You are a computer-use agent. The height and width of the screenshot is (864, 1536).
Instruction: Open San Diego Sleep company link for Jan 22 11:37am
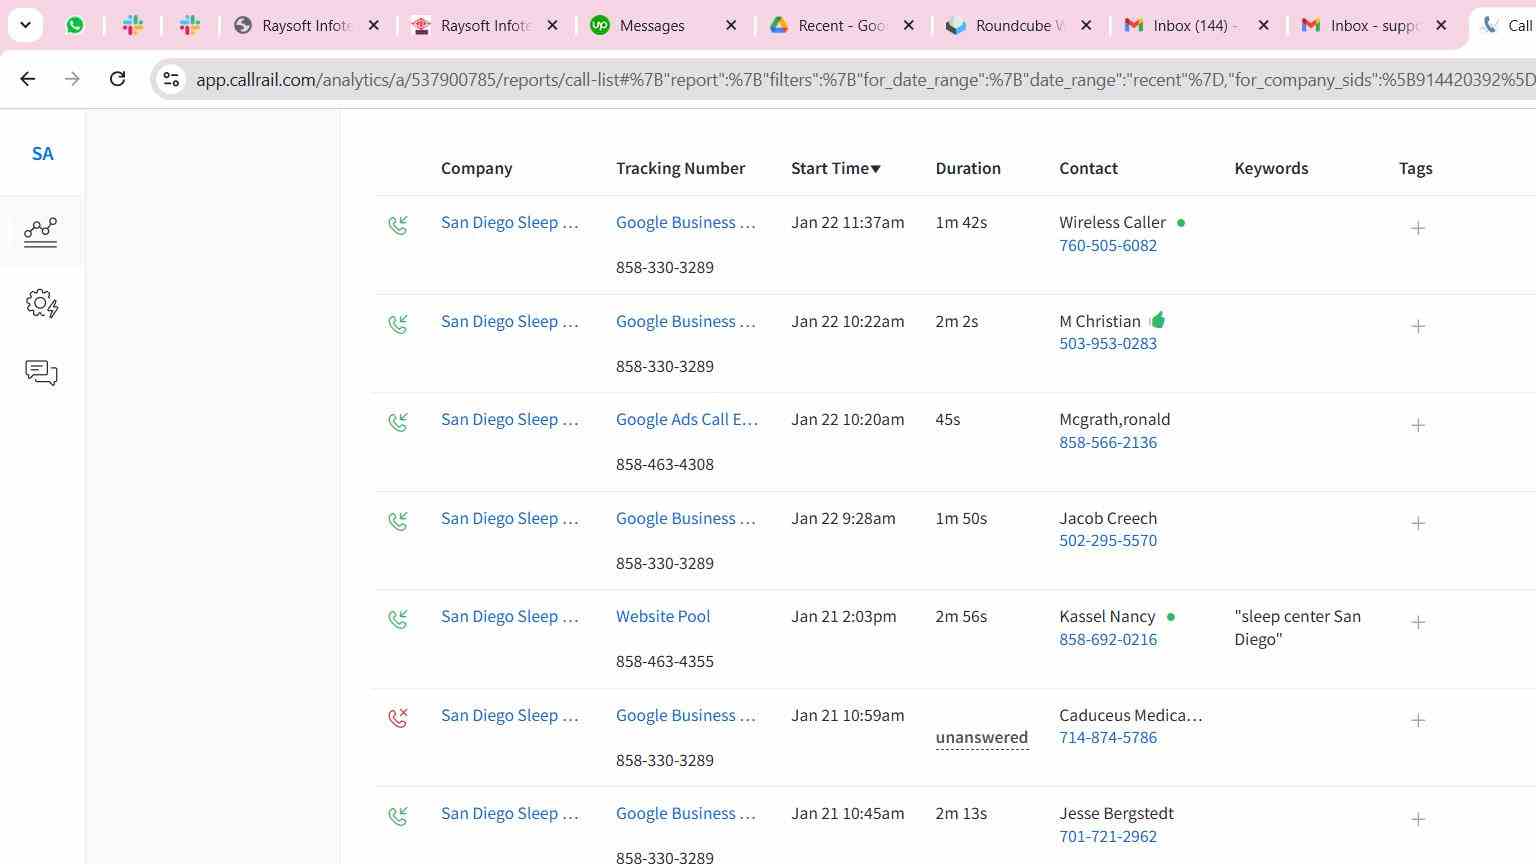510,222
